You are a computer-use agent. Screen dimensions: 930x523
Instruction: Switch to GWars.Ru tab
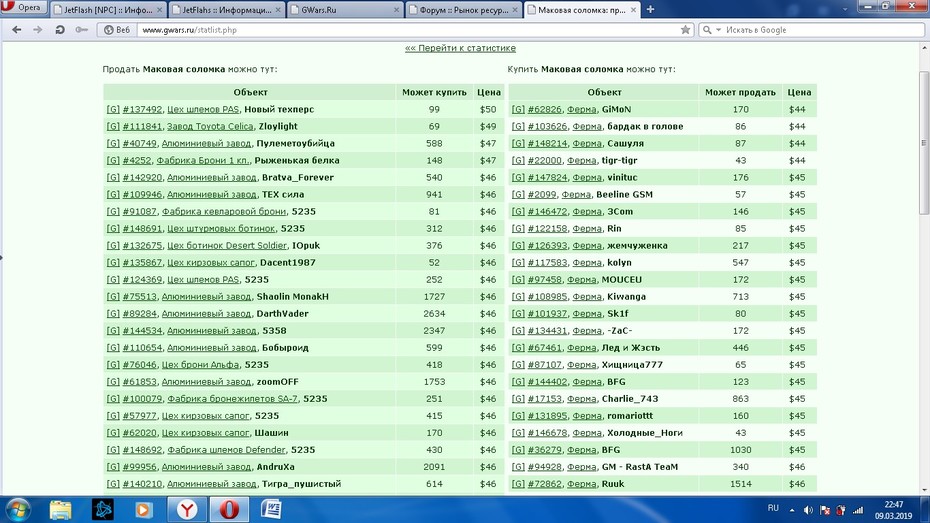345,10
